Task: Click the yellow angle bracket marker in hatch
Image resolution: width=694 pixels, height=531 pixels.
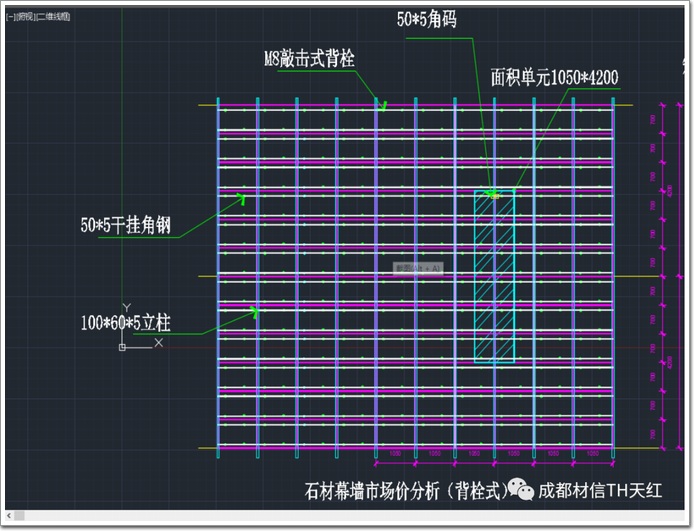Action: (x=494, y=195)
